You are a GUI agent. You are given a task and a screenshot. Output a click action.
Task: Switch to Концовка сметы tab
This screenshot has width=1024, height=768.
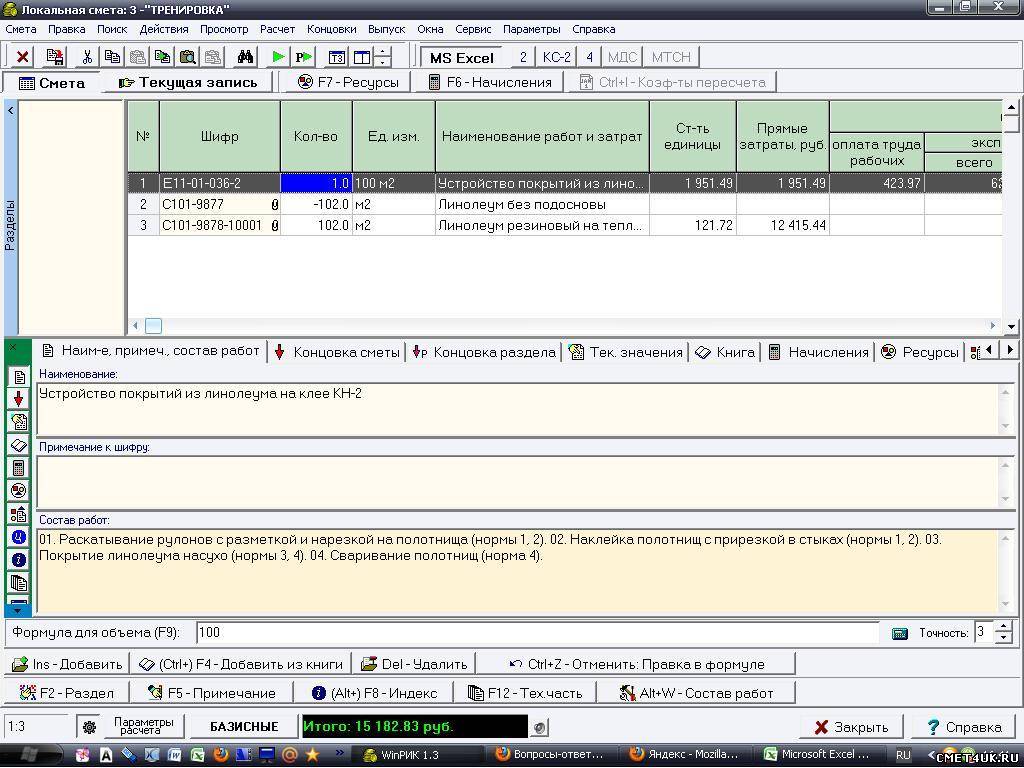coord(337,353)
